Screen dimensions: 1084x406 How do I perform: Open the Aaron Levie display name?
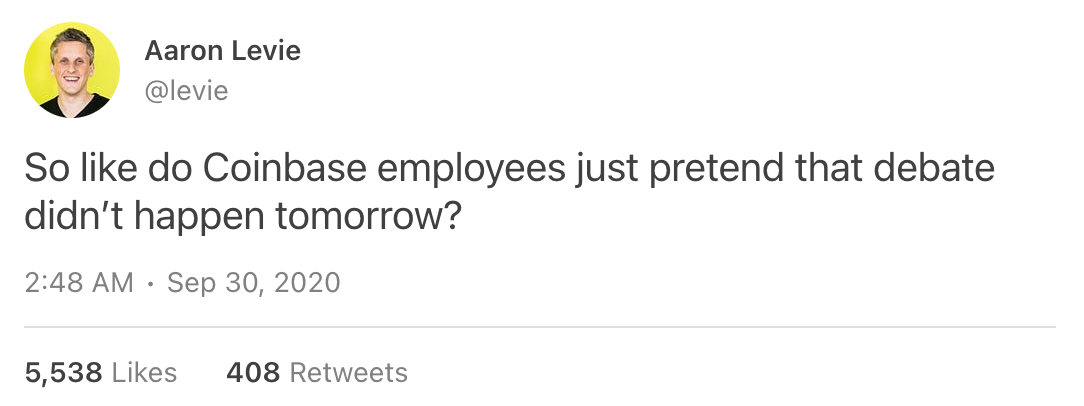click(x=222, y=51)
